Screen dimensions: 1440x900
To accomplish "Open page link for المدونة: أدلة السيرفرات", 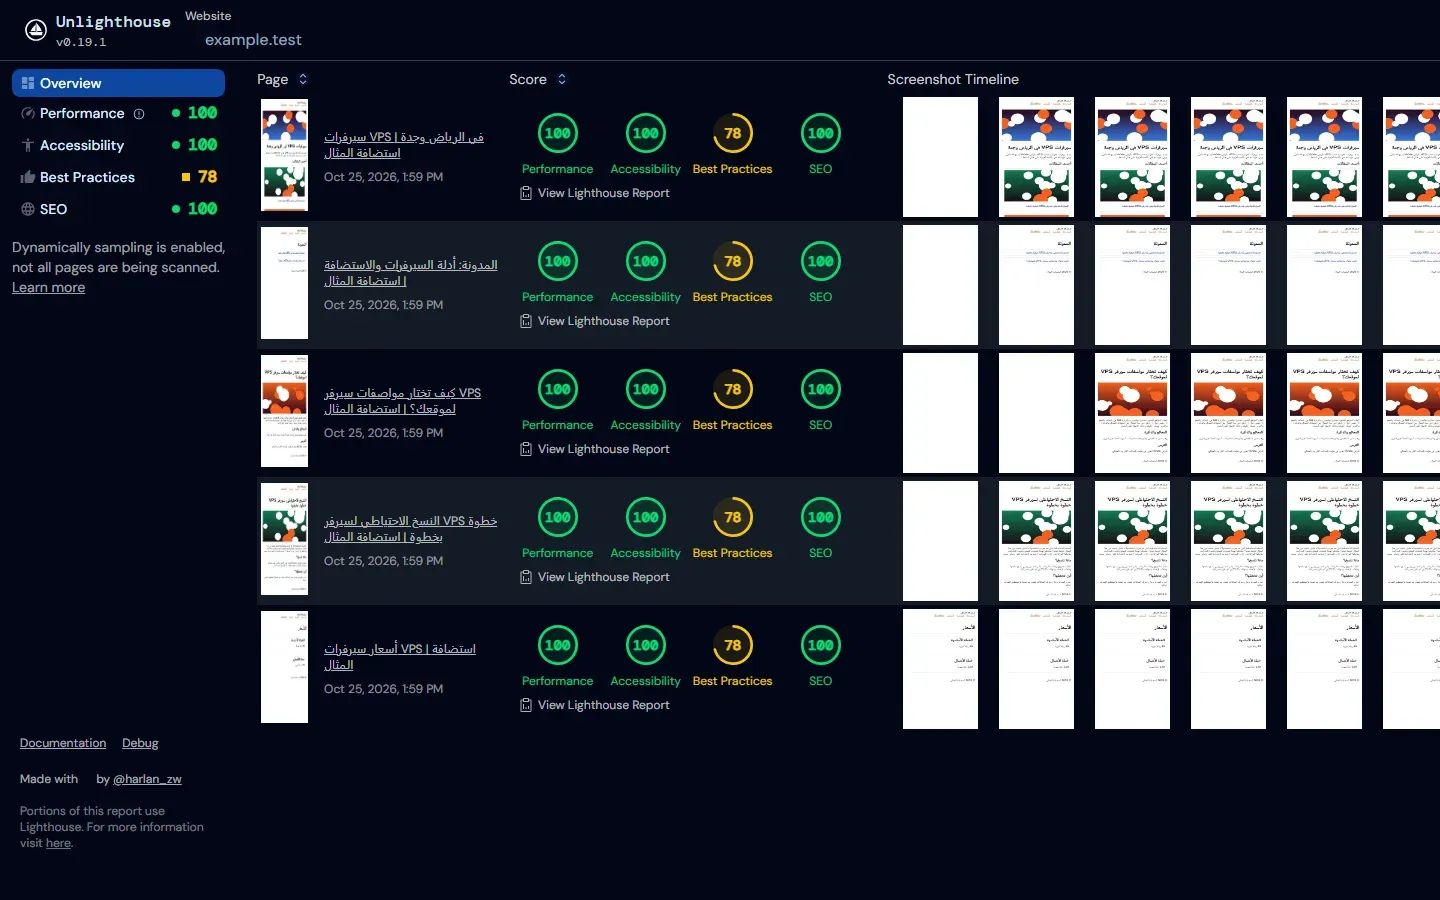I will (411, 273).
